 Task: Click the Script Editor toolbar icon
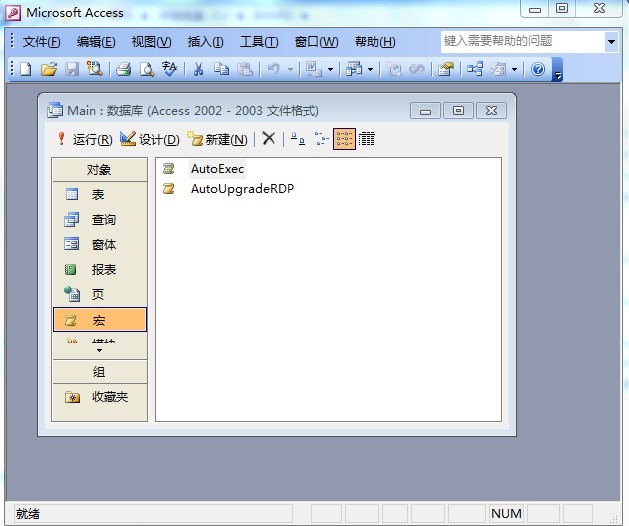[417, 69]
